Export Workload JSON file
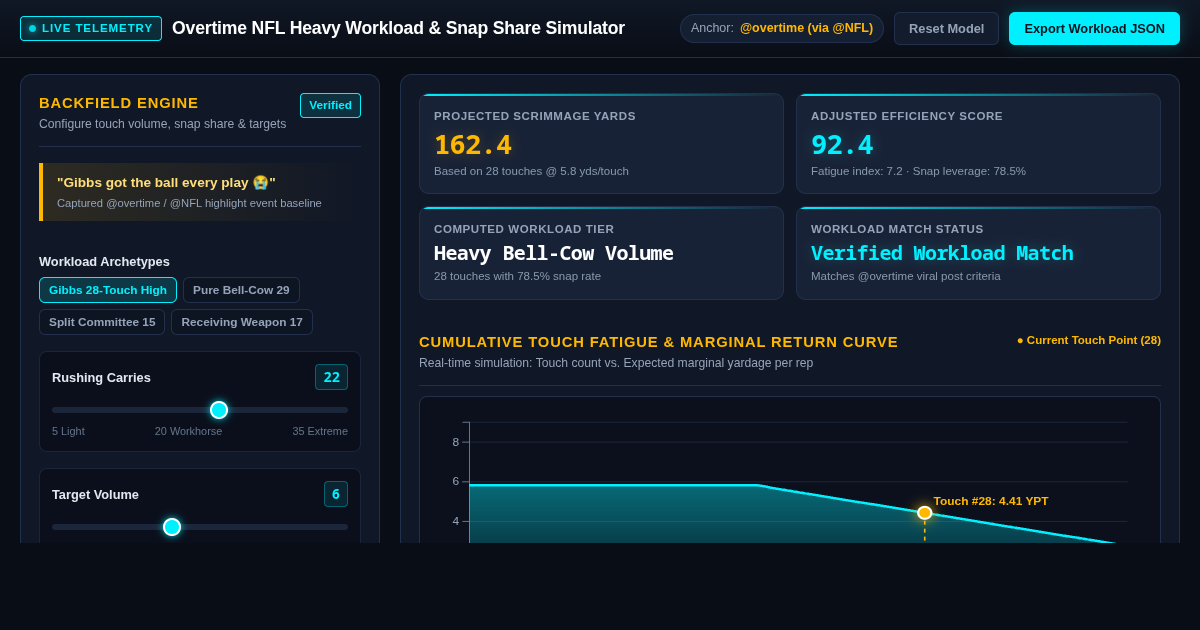The height and width of the screenshot is (630, 1200). (1094, 28)
